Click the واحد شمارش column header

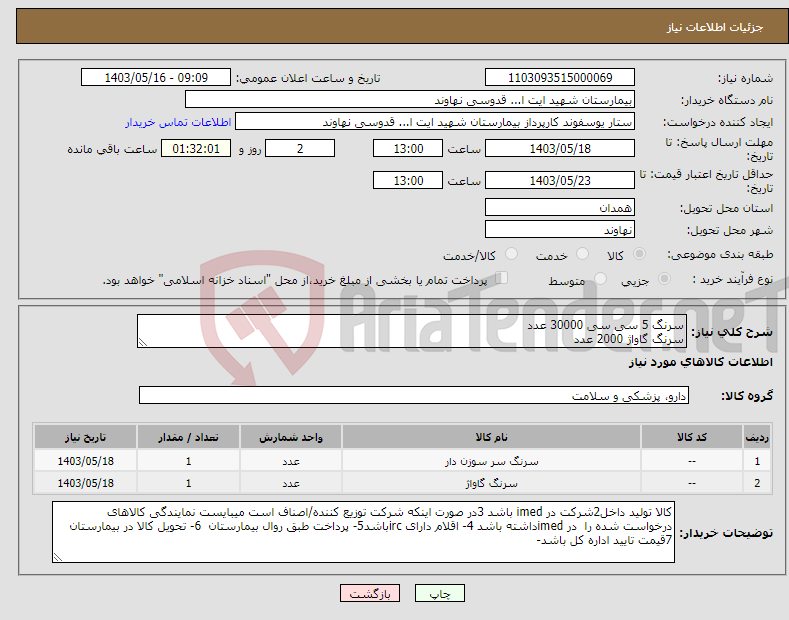[x=291, y=437]
